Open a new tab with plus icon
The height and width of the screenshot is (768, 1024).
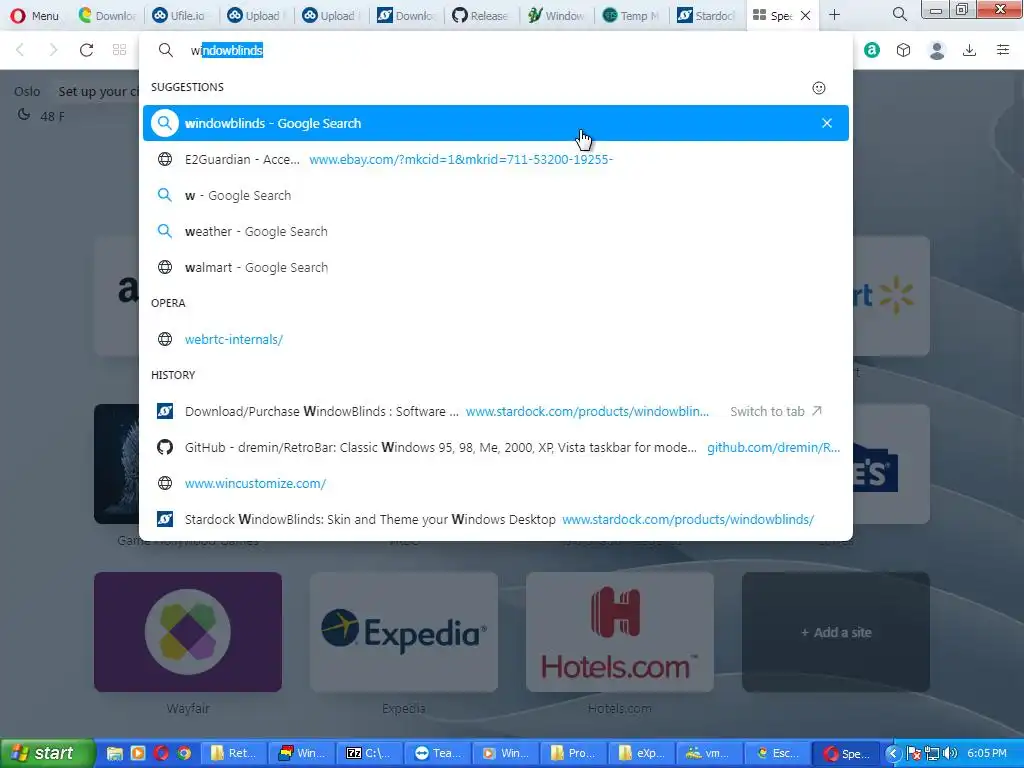834,15
